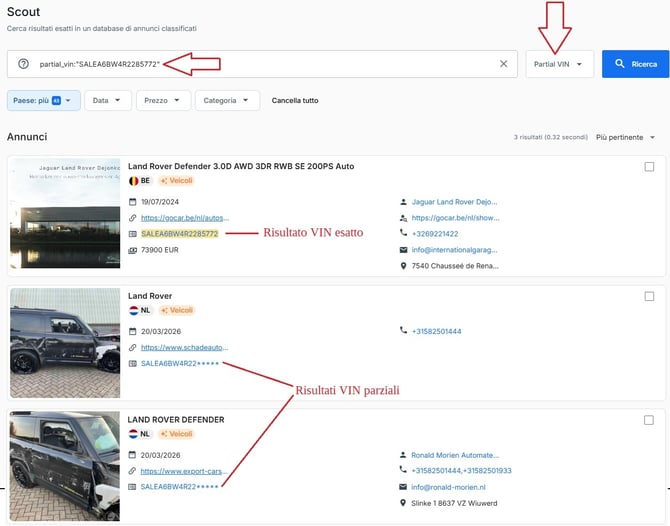Screen dimensions: 670x526
Task: Open the Prezzo price filter dropdown
Action: pos(163,100)
